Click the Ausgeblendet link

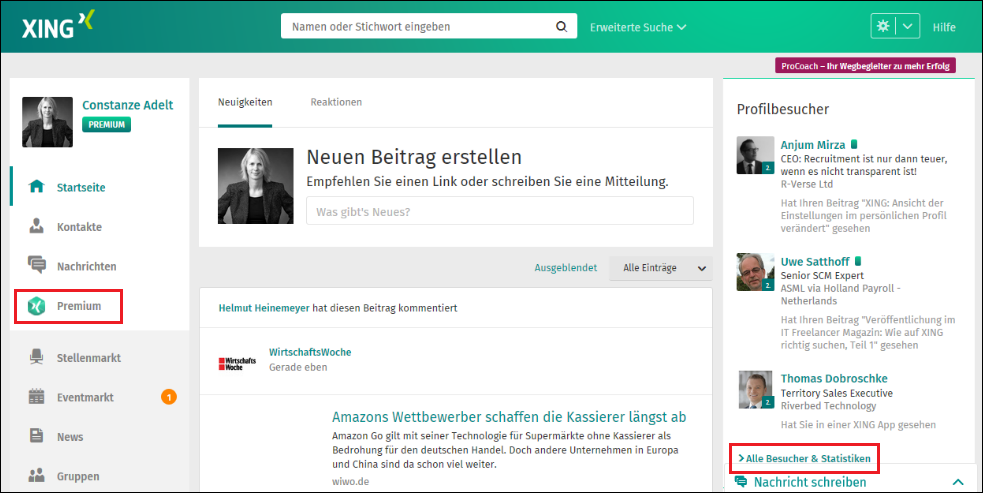tap(565, 268)
